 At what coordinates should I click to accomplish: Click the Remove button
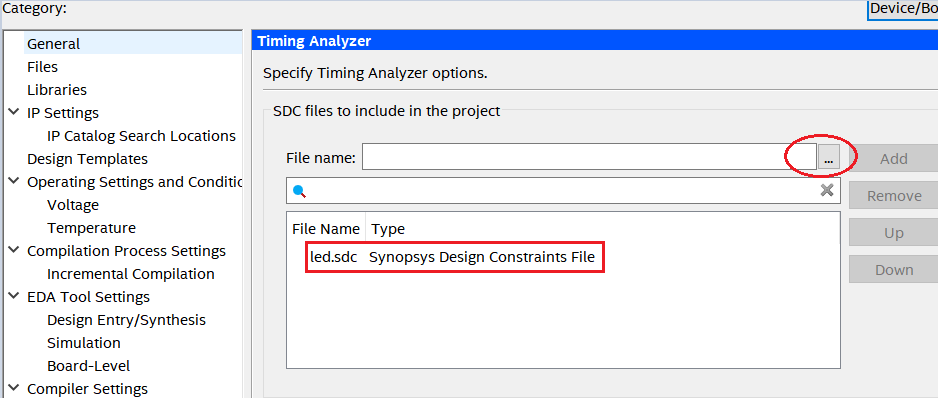tap(894, 196)
